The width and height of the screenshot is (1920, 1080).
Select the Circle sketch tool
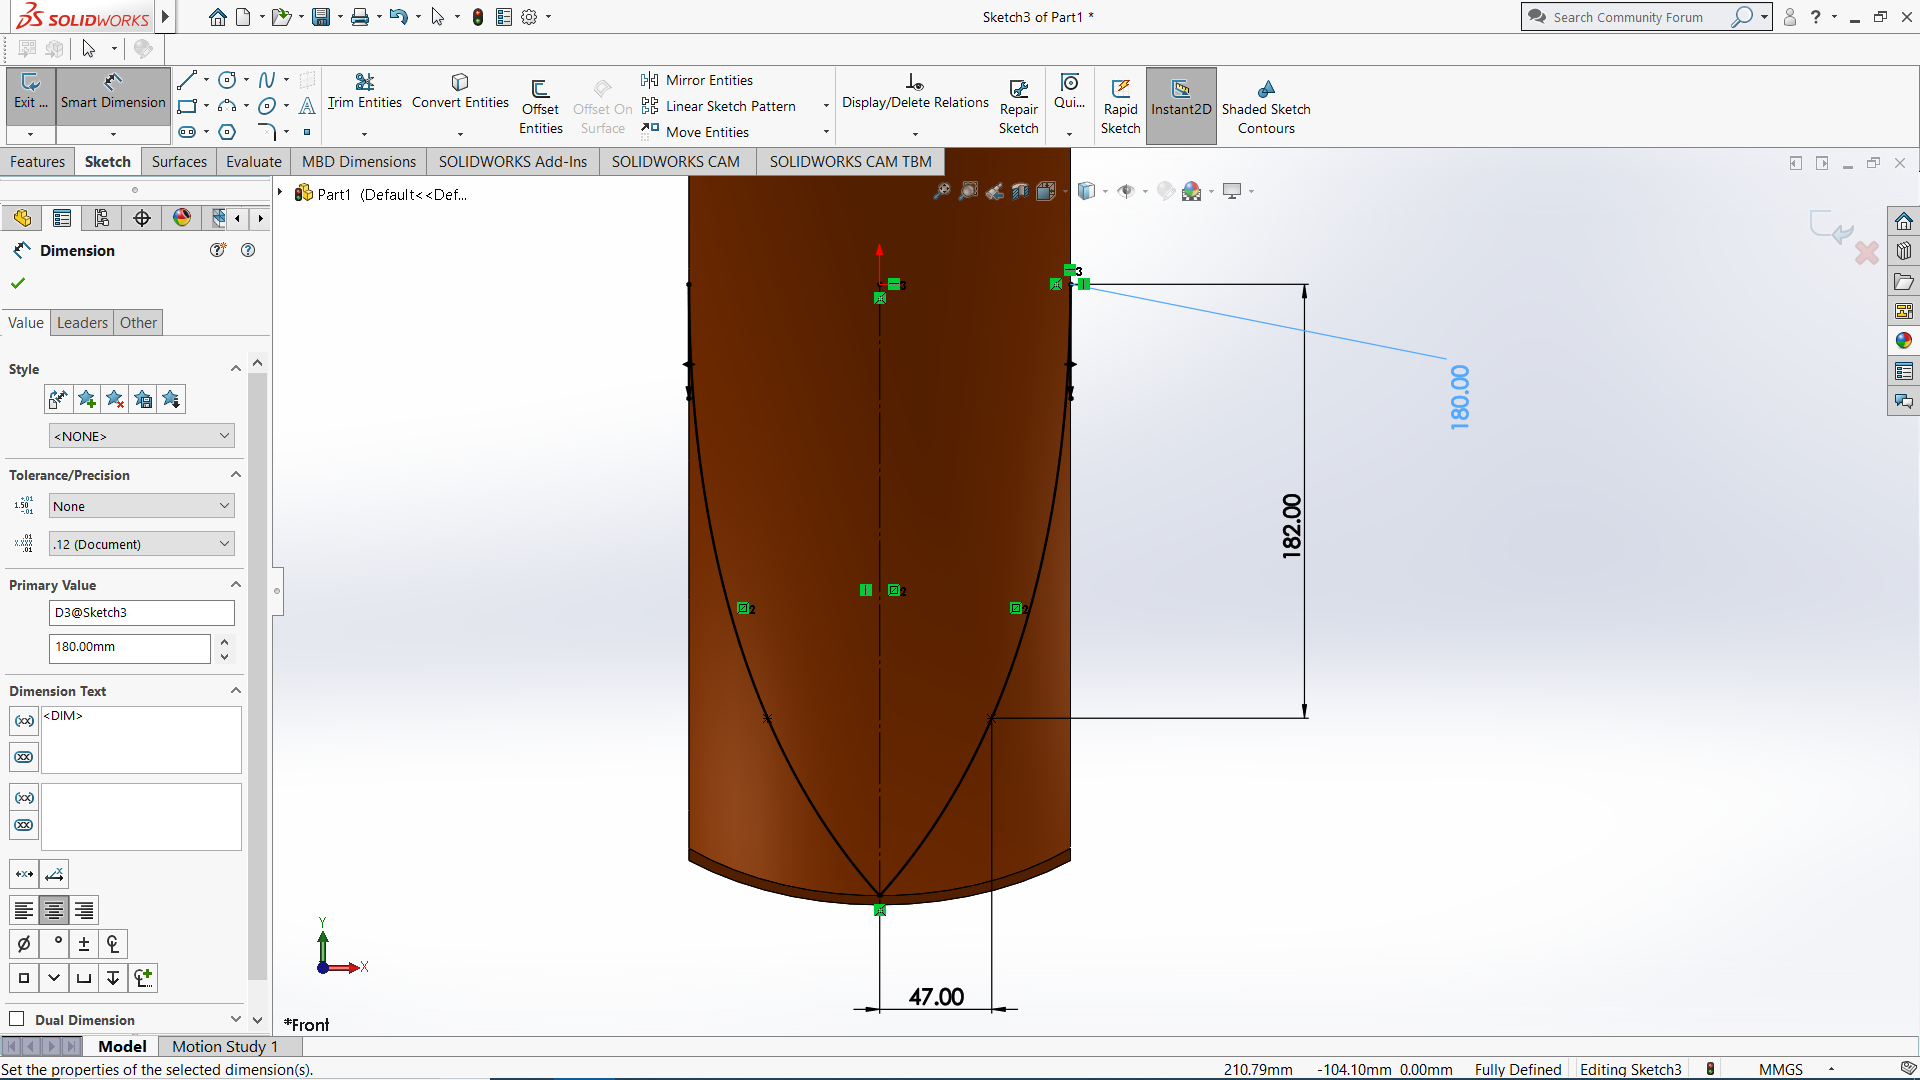(226, 79)
